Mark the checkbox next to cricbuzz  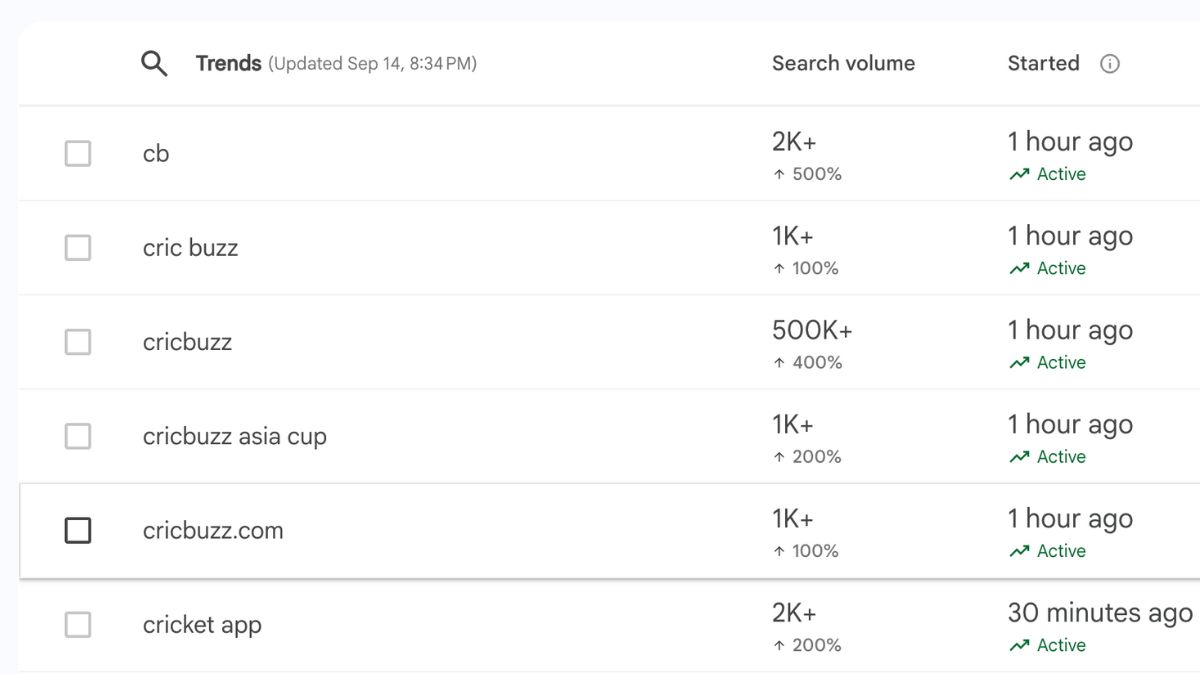point(78,342)
